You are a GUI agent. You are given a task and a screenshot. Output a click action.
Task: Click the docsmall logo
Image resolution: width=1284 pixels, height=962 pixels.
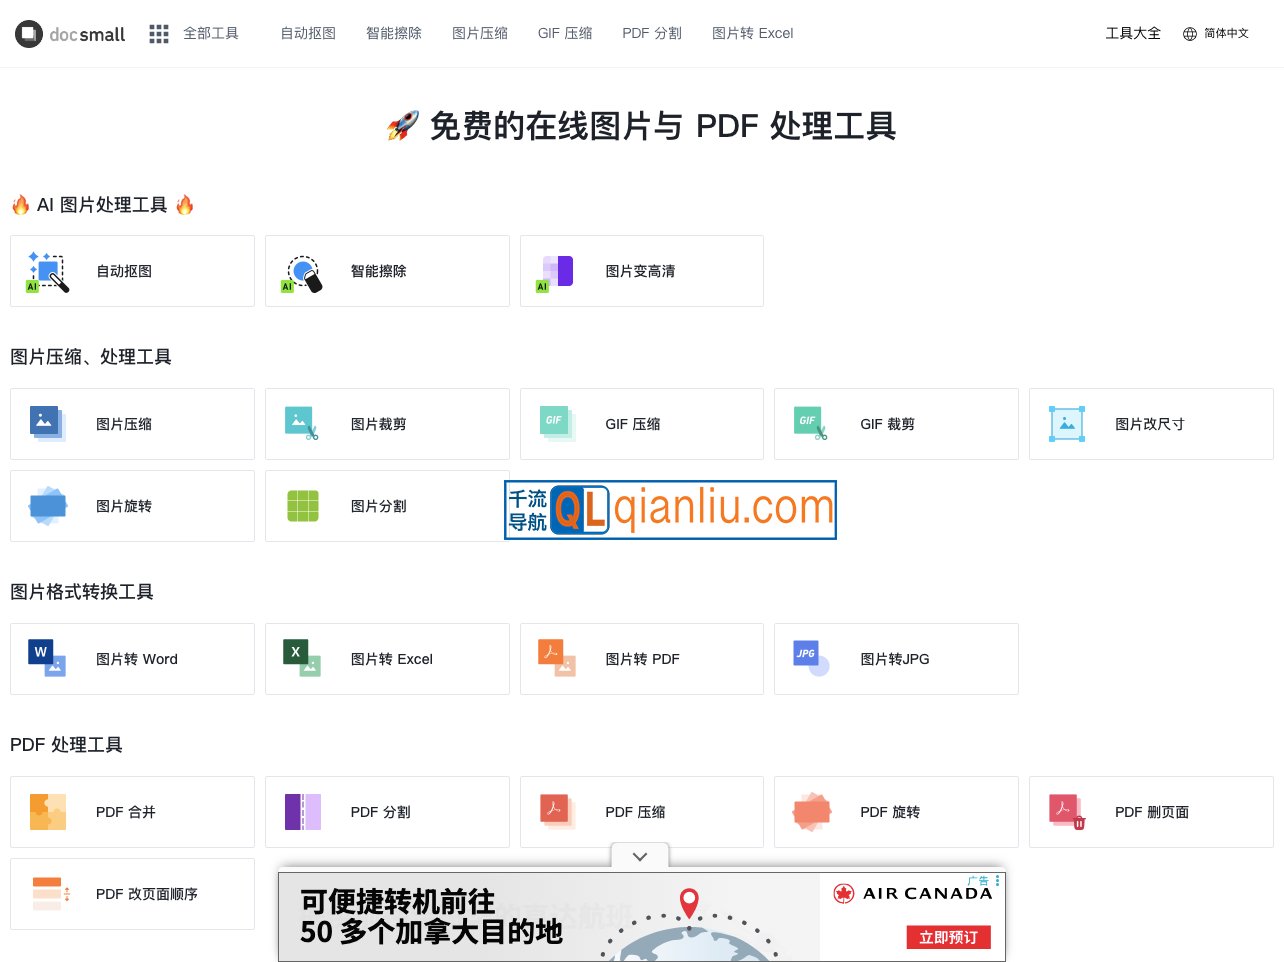pyautogui.click(x=70, y=34)
